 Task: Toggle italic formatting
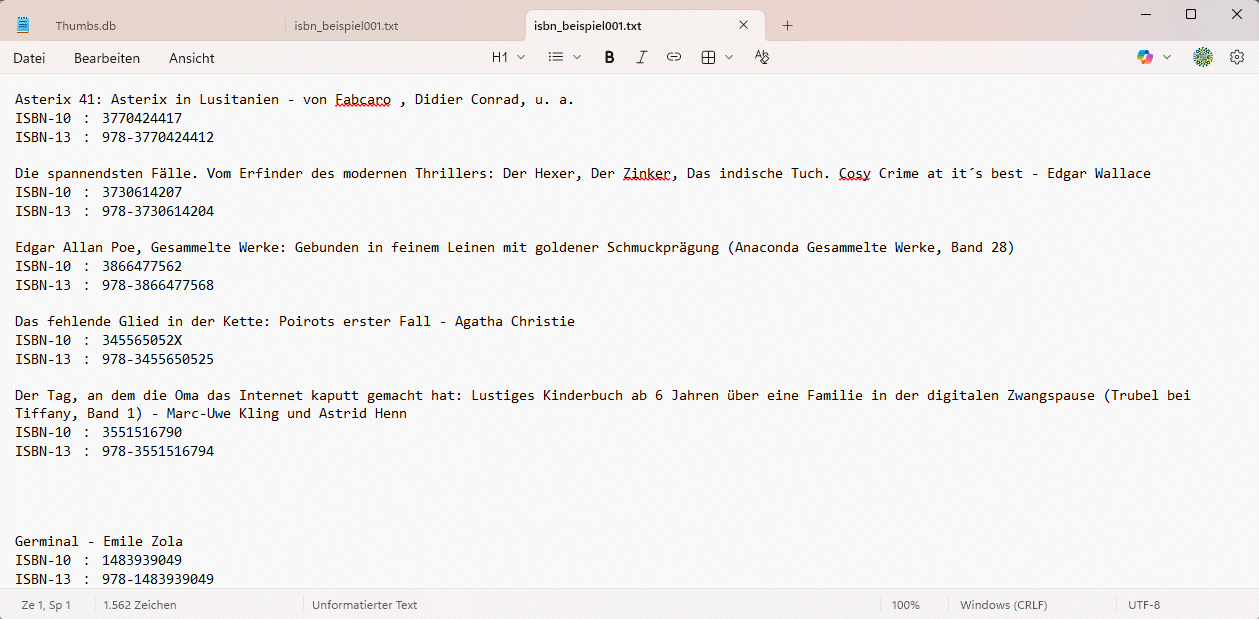coord(642,58)
